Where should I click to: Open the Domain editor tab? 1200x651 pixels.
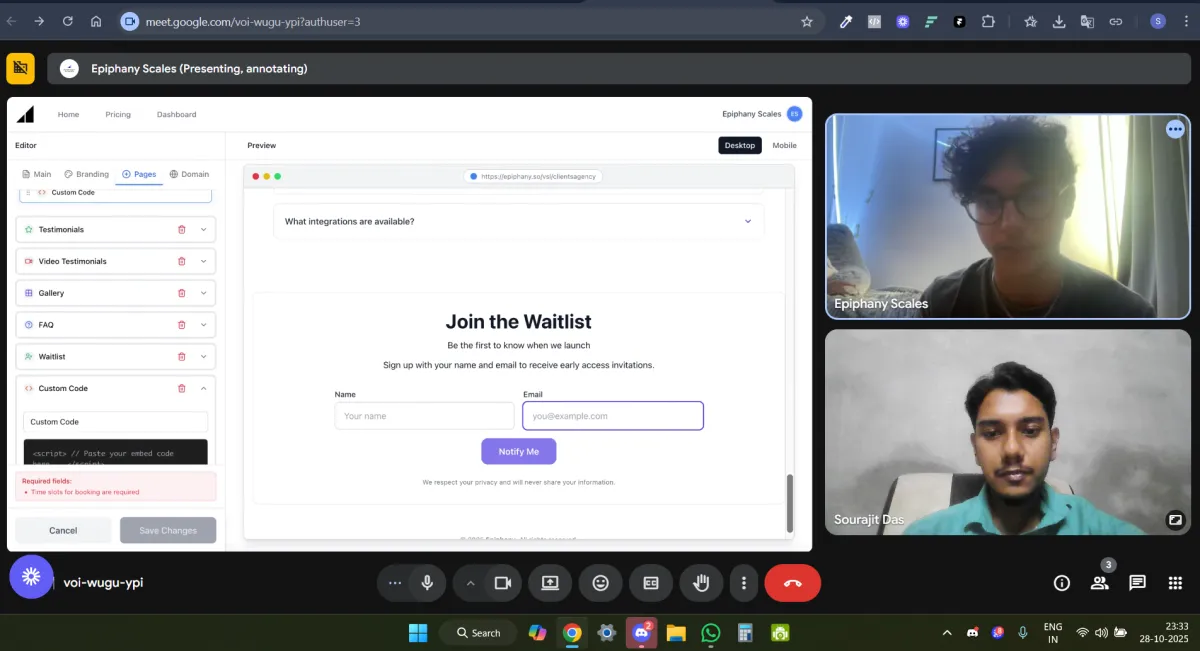(189, 174)
